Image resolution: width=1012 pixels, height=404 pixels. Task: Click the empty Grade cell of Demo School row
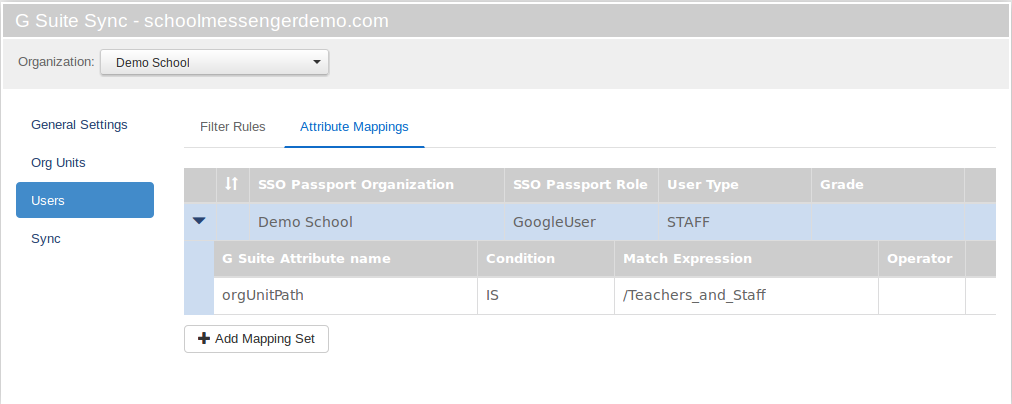pos(888,222)
